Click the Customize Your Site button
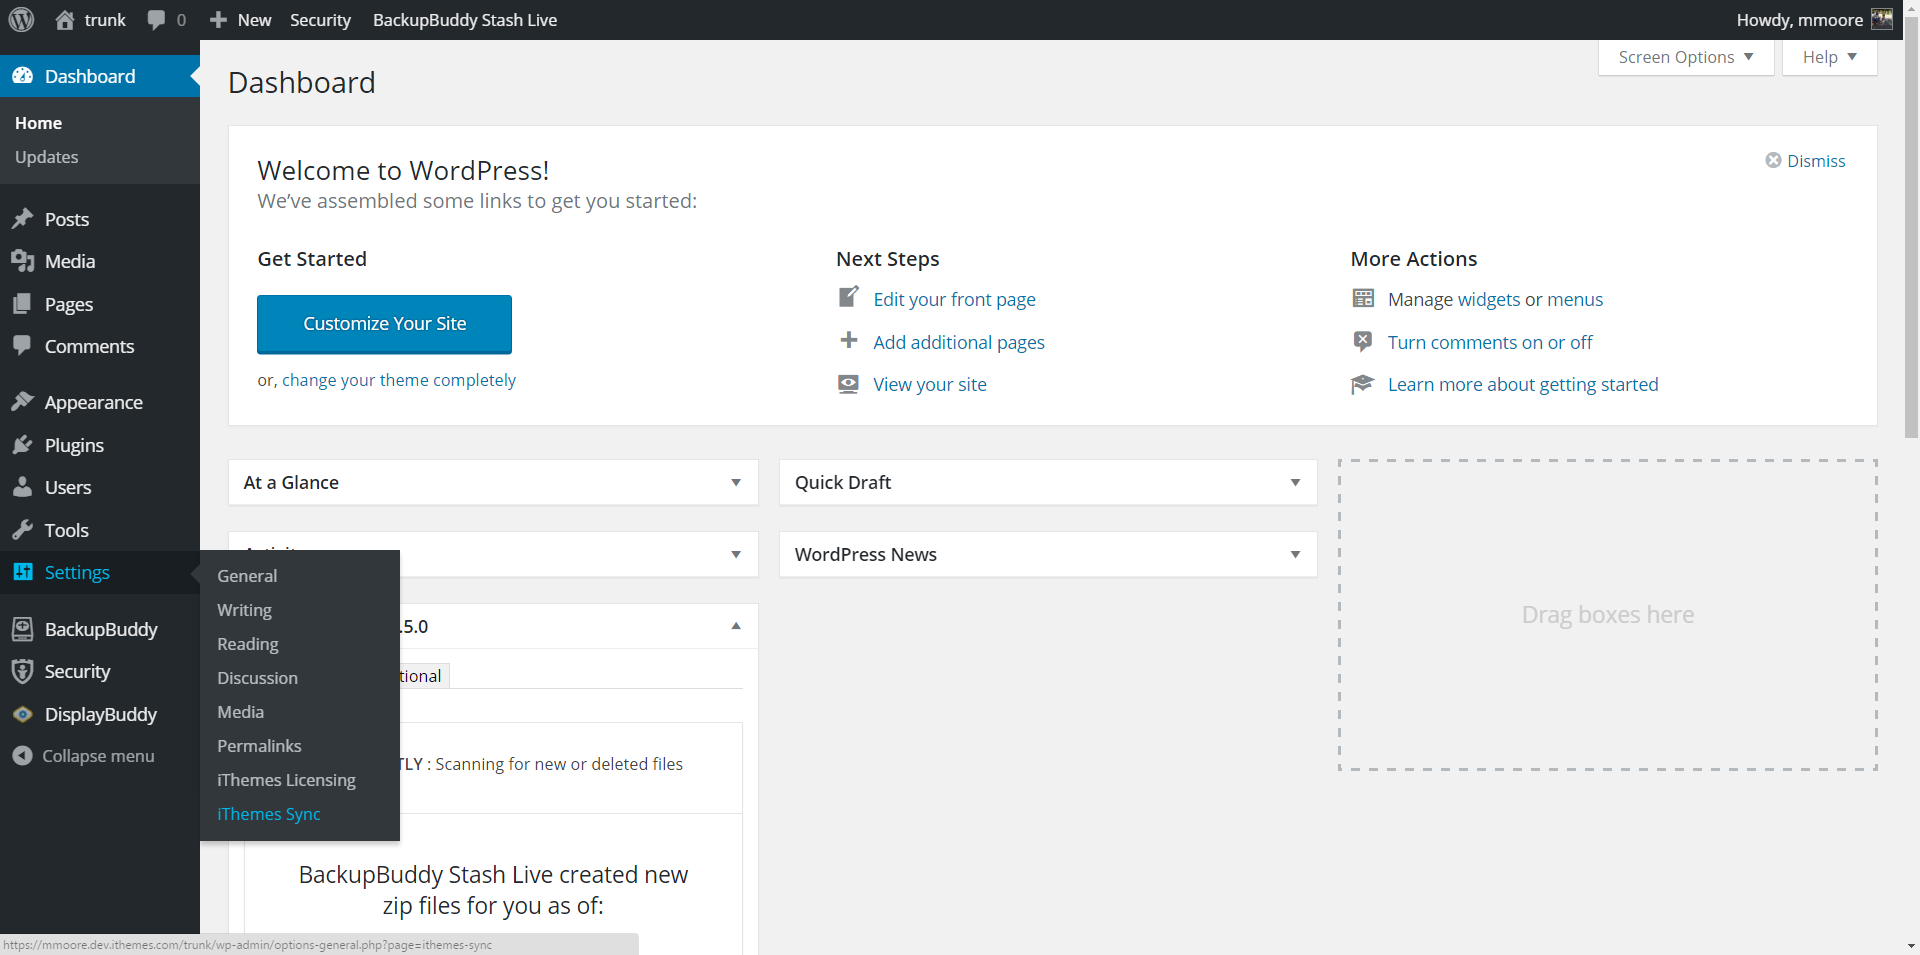Screen dimensions: 1920x955 point(384,324)
